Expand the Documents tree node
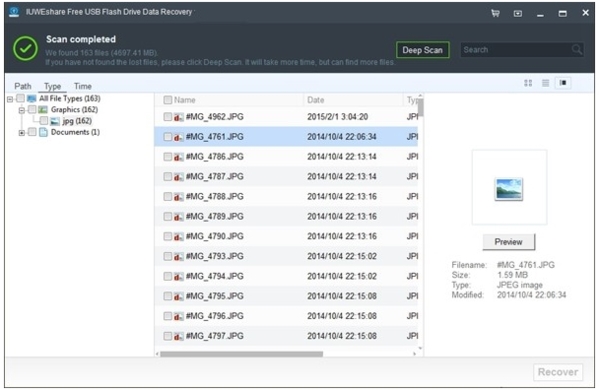599x390 pixels. [x=22, y=133]
